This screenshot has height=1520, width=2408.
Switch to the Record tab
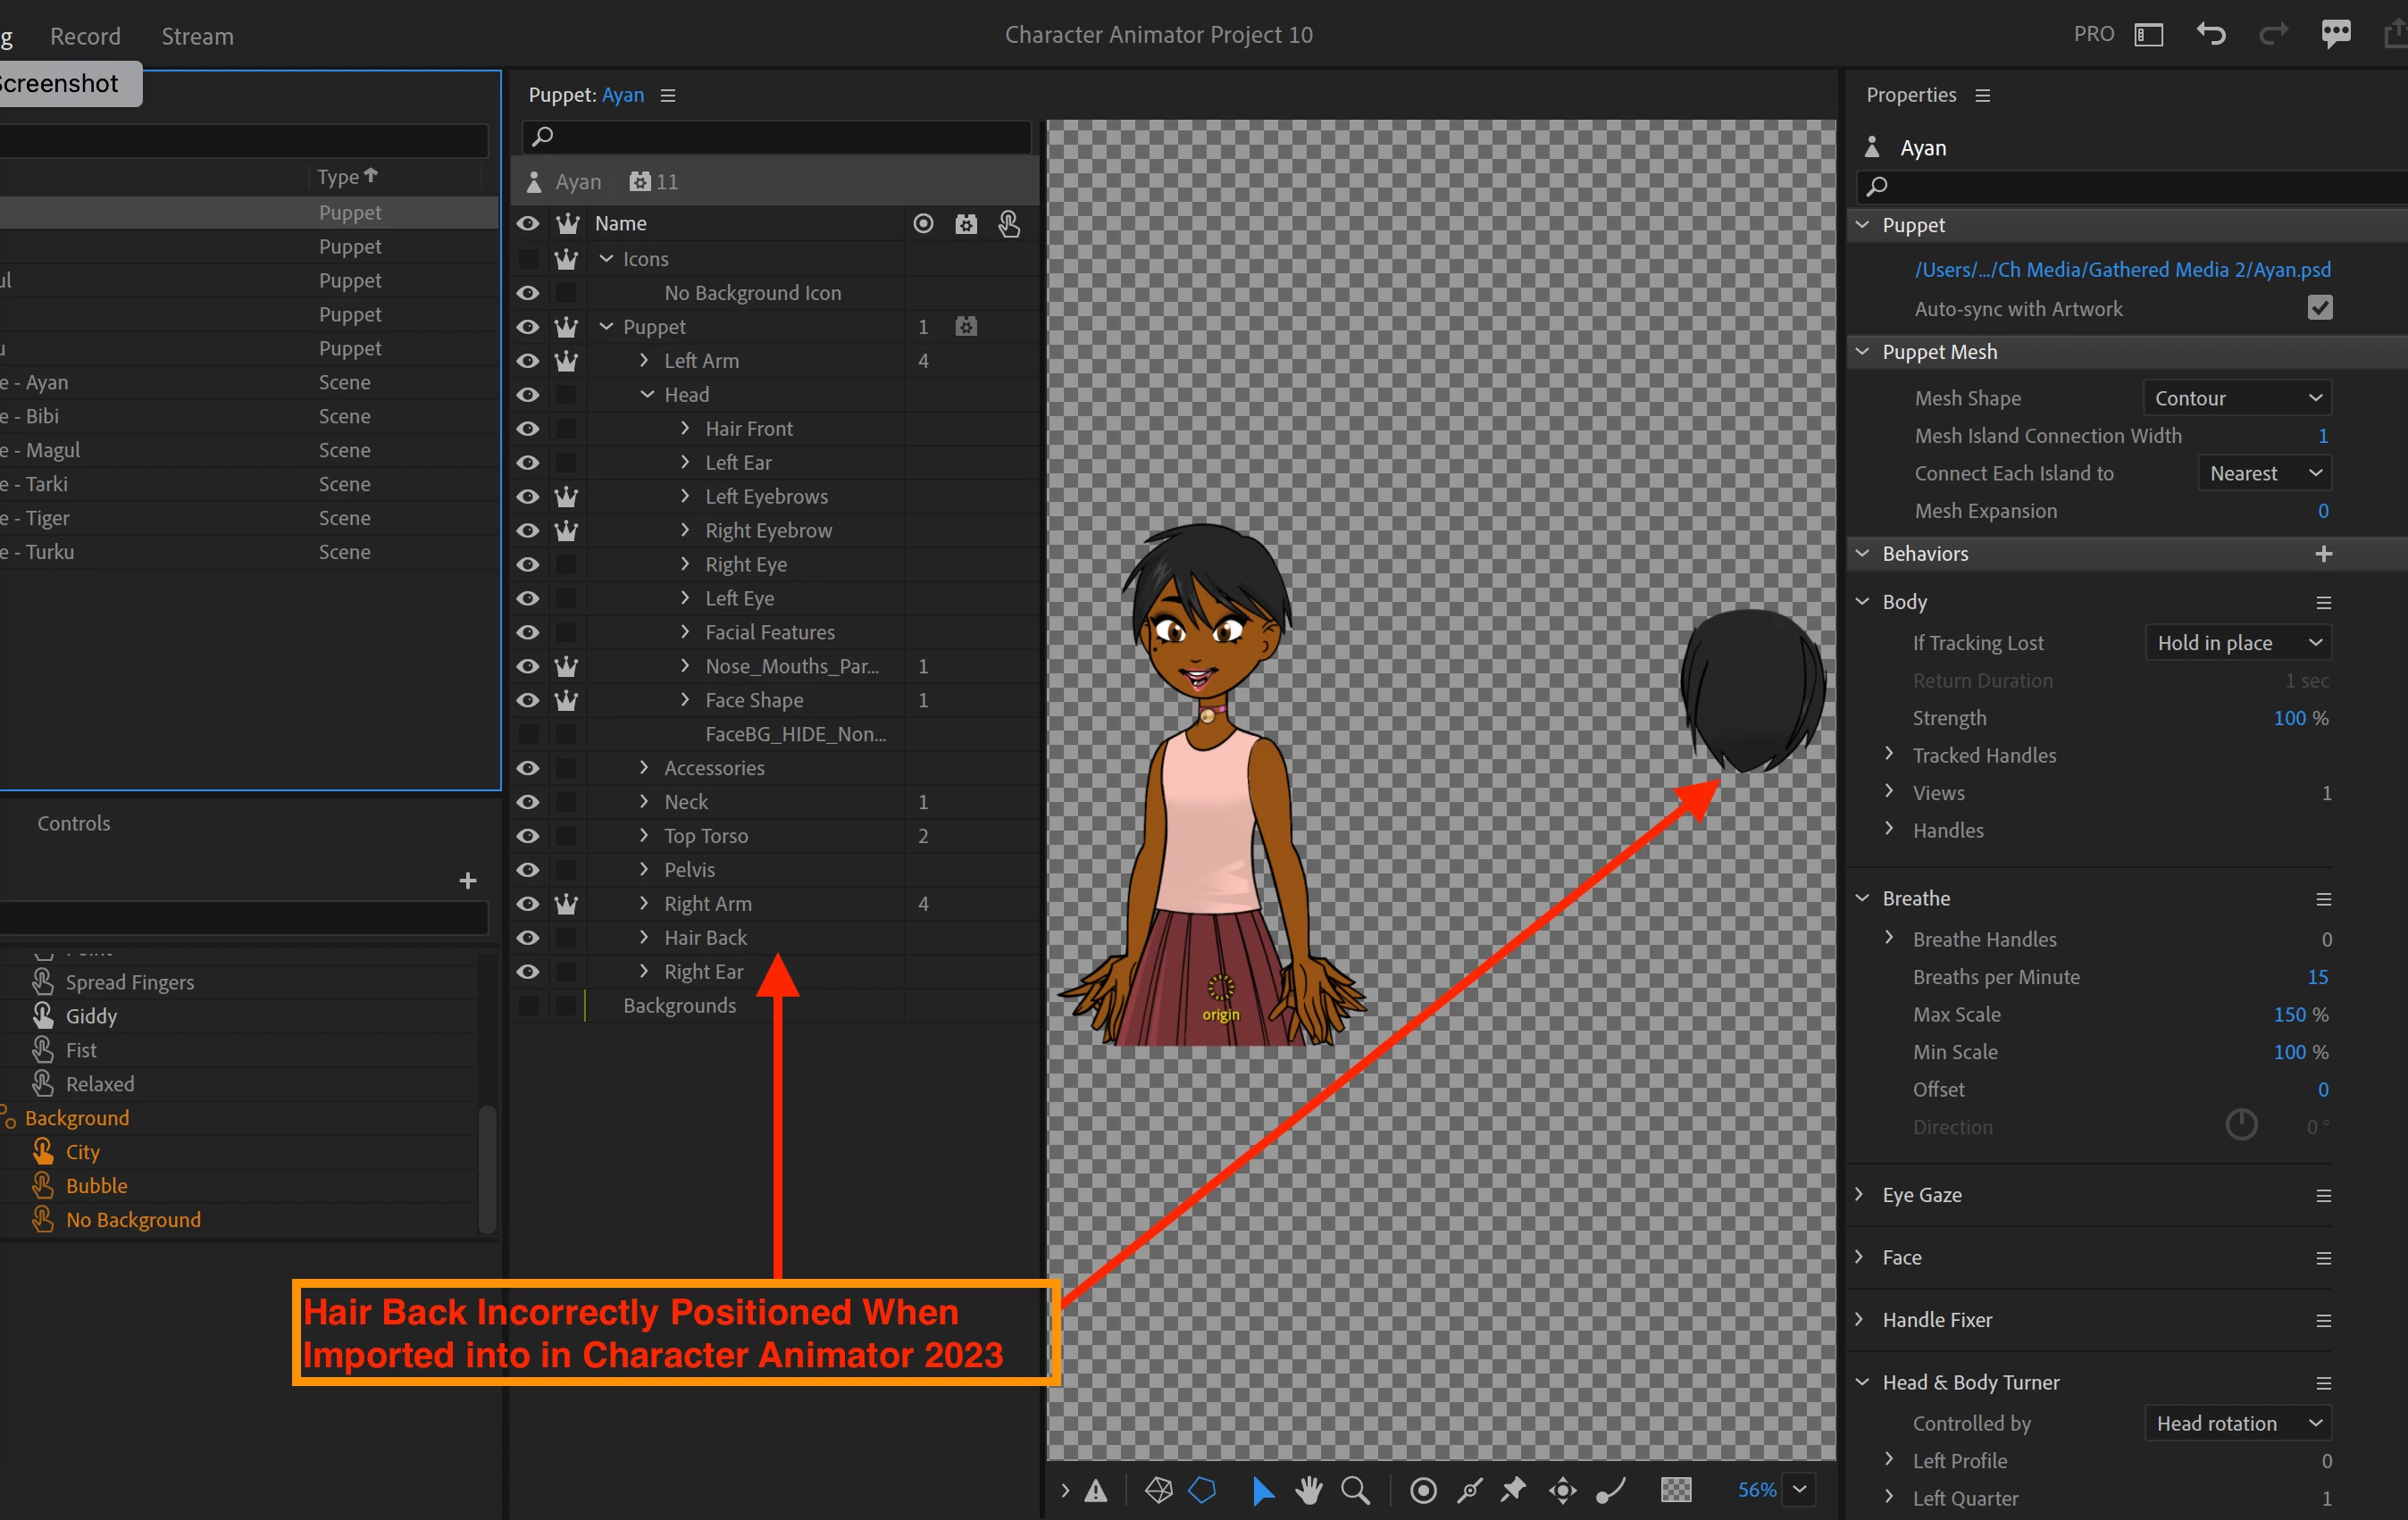85,36
